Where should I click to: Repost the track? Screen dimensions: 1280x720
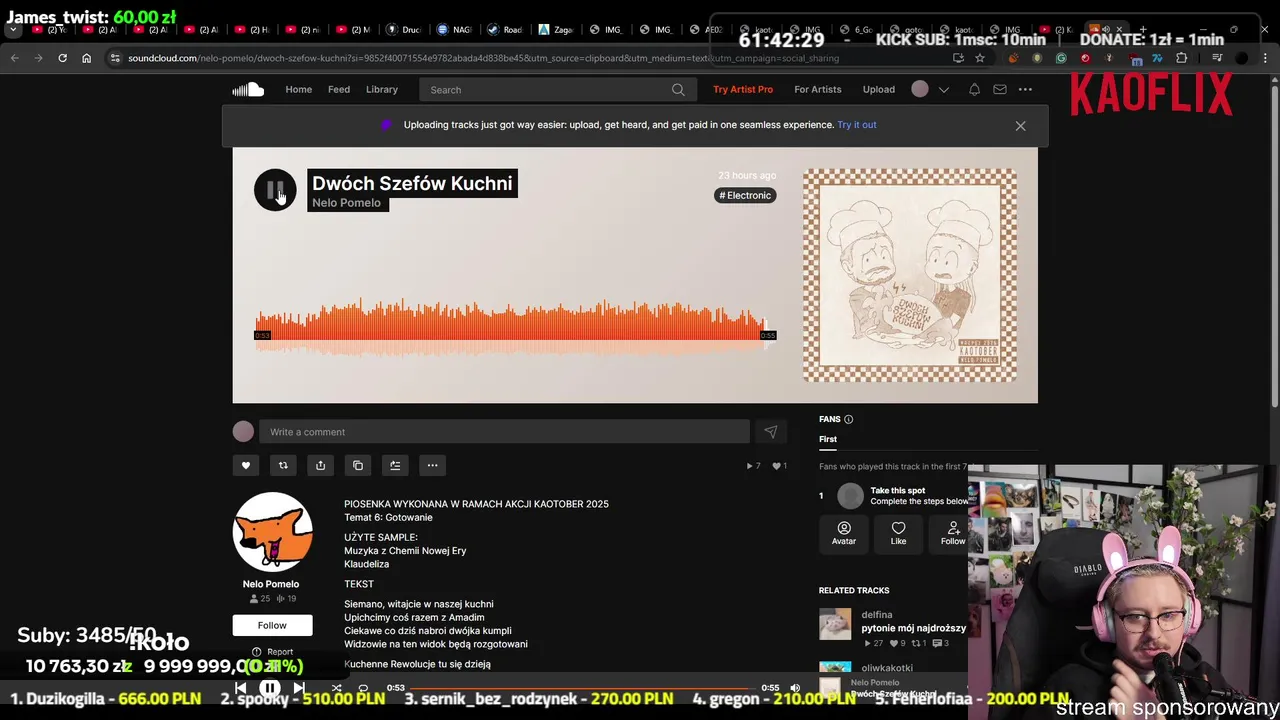click(283, 465)
